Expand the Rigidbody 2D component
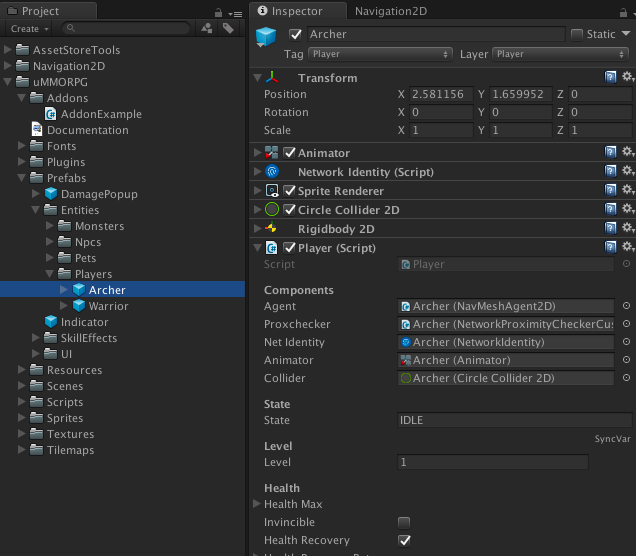This screenshot has height=556, width=636. point(257,229)
